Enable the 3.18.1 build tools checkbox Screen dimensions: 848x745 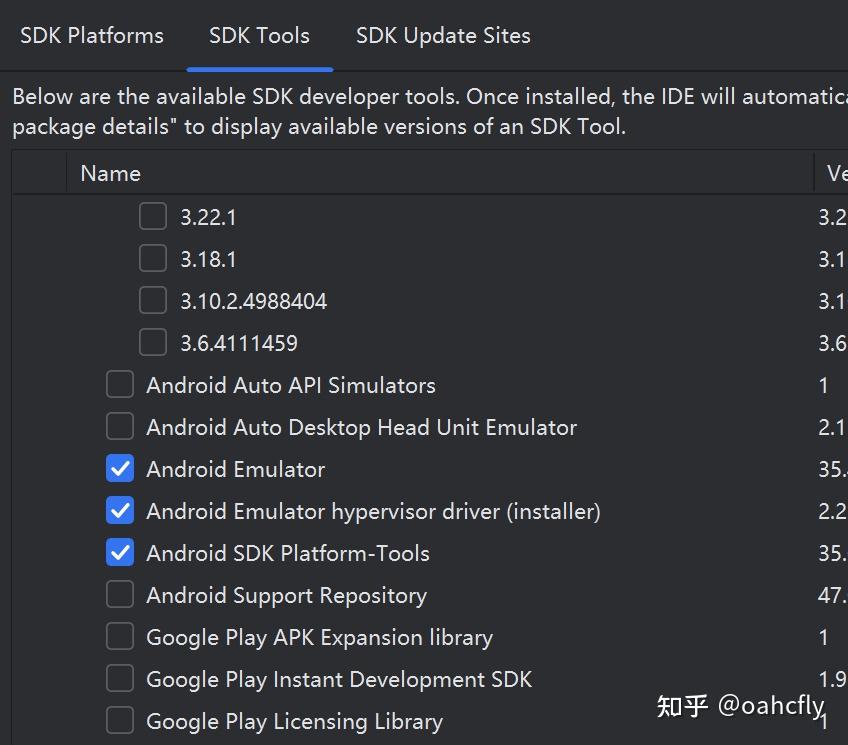click(x=152, y=258)
